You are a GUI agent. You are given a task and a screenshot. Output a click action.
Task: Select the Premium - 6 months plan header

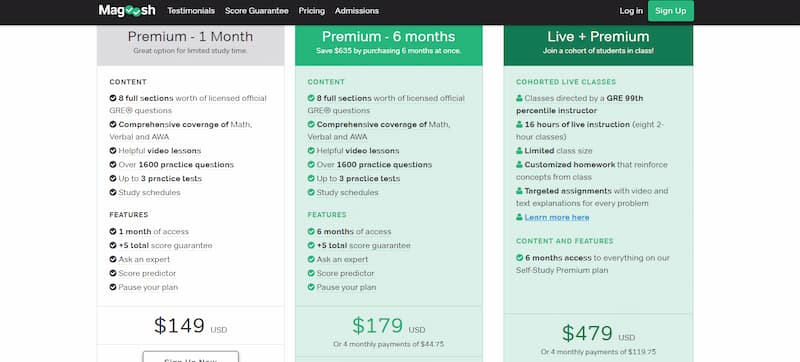388,45
